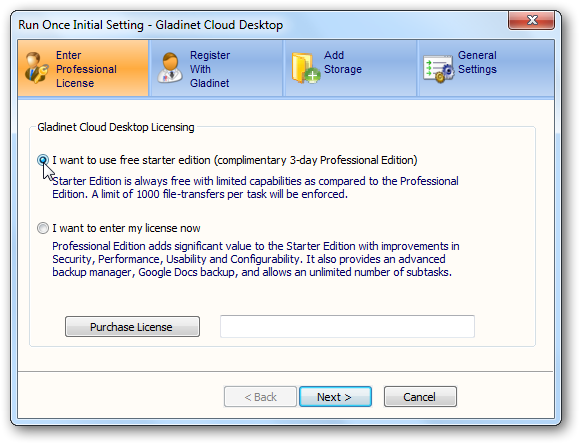
Task: Click the Starter Edition description paragraph
Action: pyautogui.click(x=255, y=188)
